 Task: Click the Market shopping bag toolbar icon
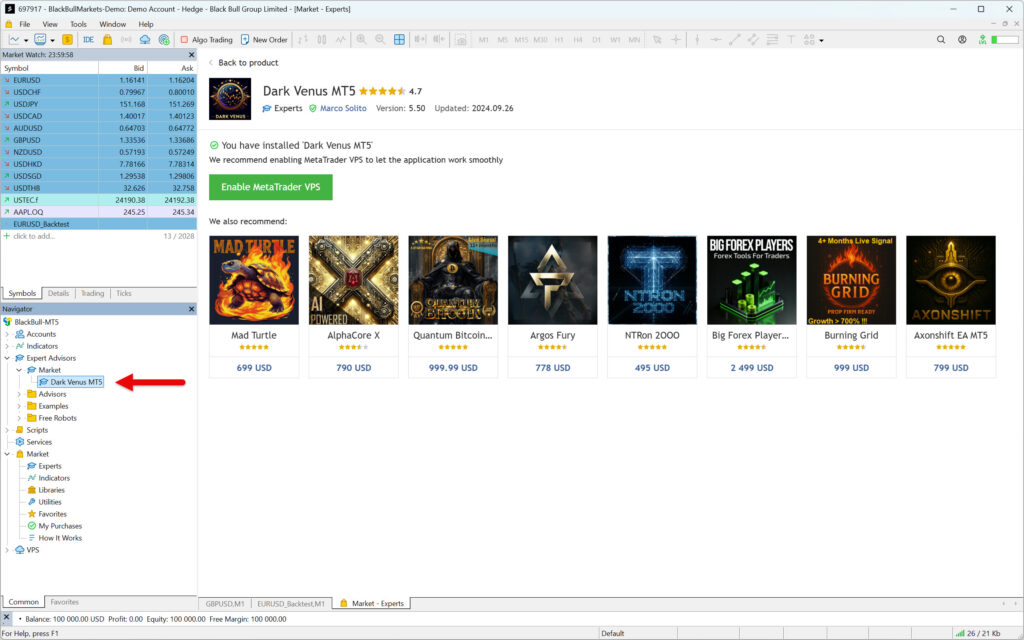[x=106, y=40]
